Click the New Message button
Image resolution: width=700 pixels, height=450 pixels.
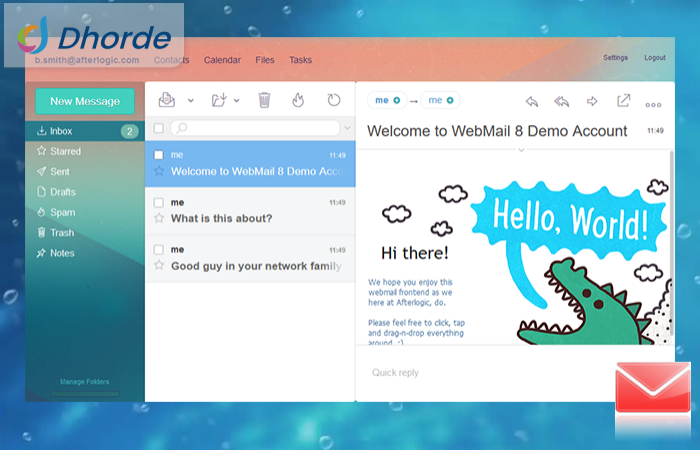85,101
